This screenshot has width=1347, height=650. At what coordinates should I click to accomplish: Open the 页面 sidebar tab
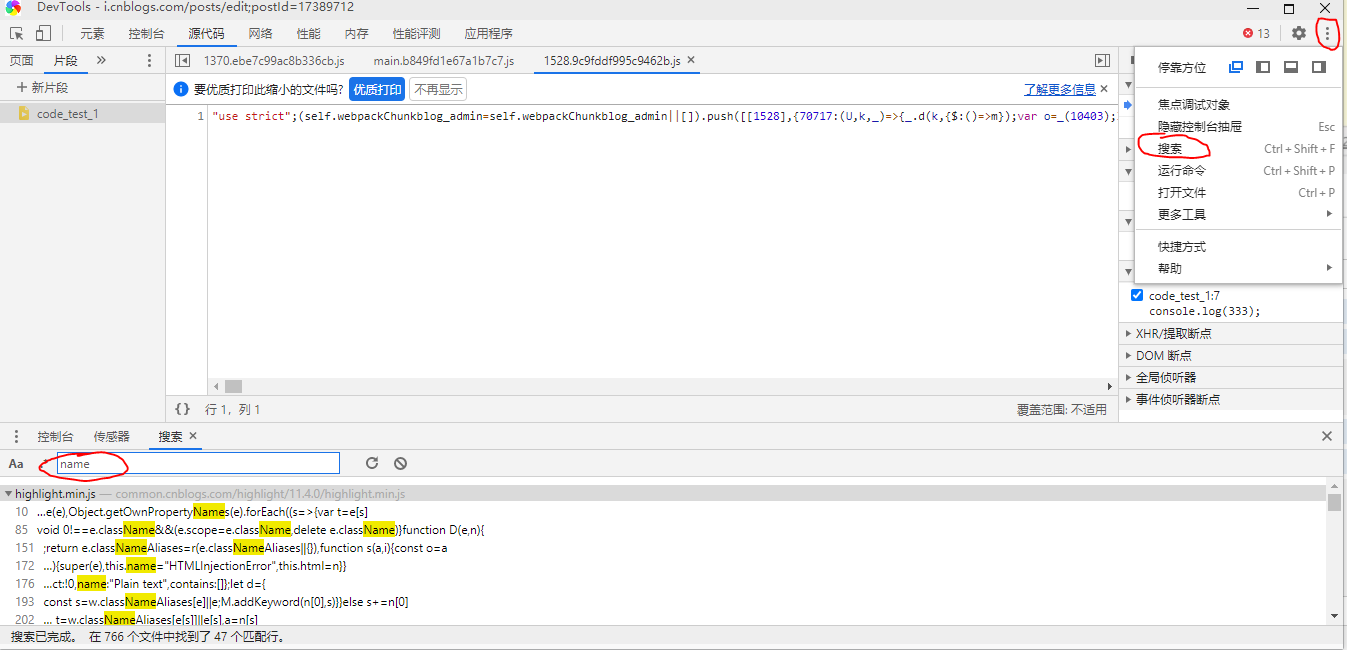(21, 60)
